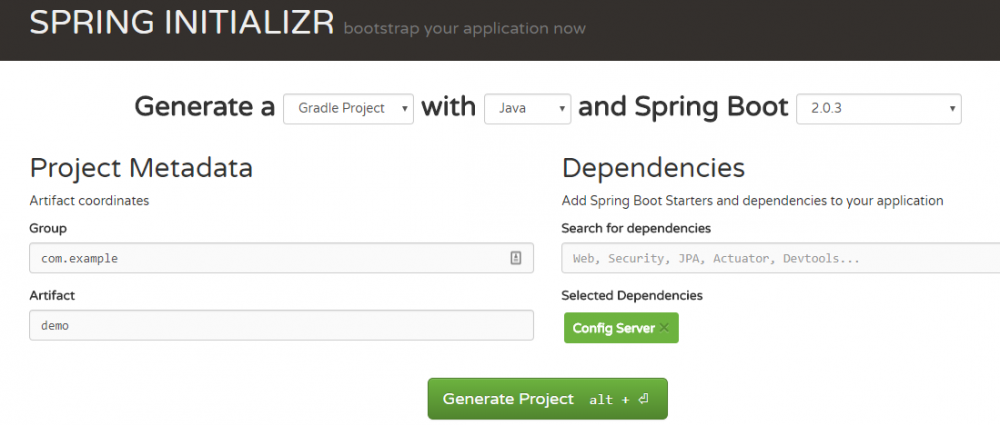Click the Project Metadata heading
The height and width of the screenshot is (425, 1000).
[x=141, y=168]
